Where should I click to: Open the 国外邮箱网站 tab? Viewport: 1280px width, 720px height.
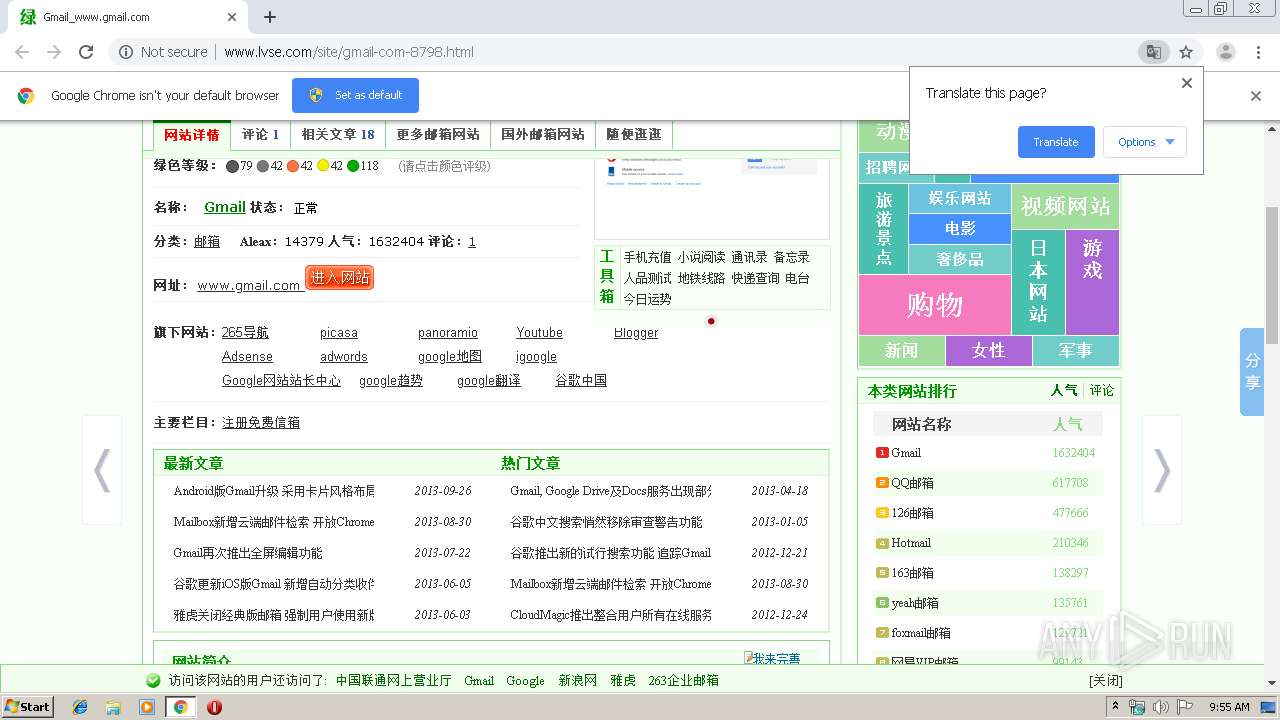tap(543, 135)
